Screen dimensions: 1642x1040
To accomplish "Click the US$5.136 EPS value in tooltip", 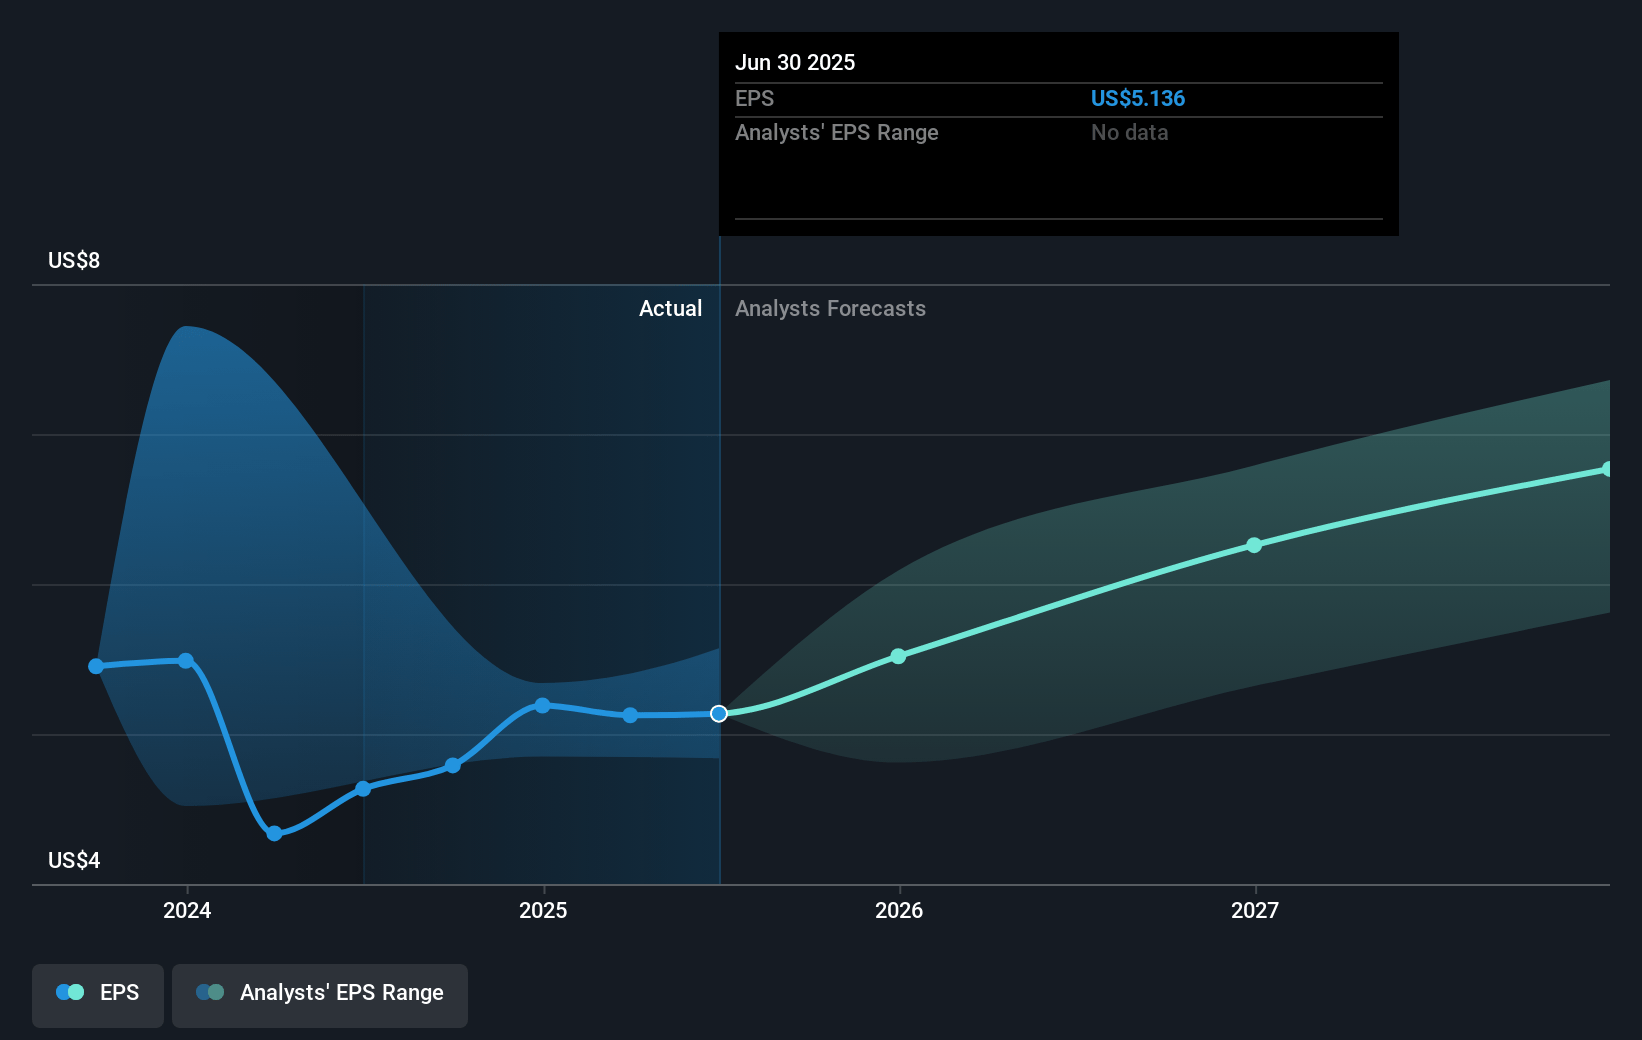I will [x=1138, y=99].
